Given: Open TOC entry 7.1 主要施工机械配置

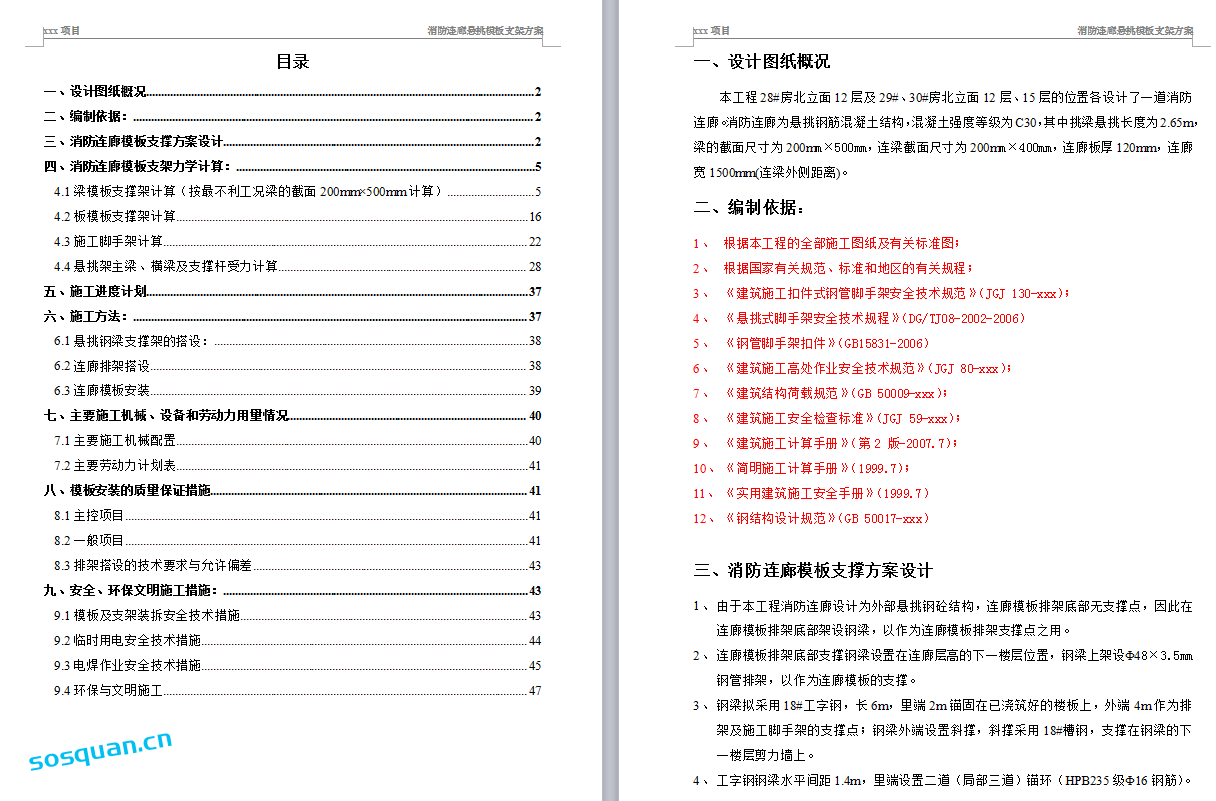Looking at the screenshot, I should point(115,441).
